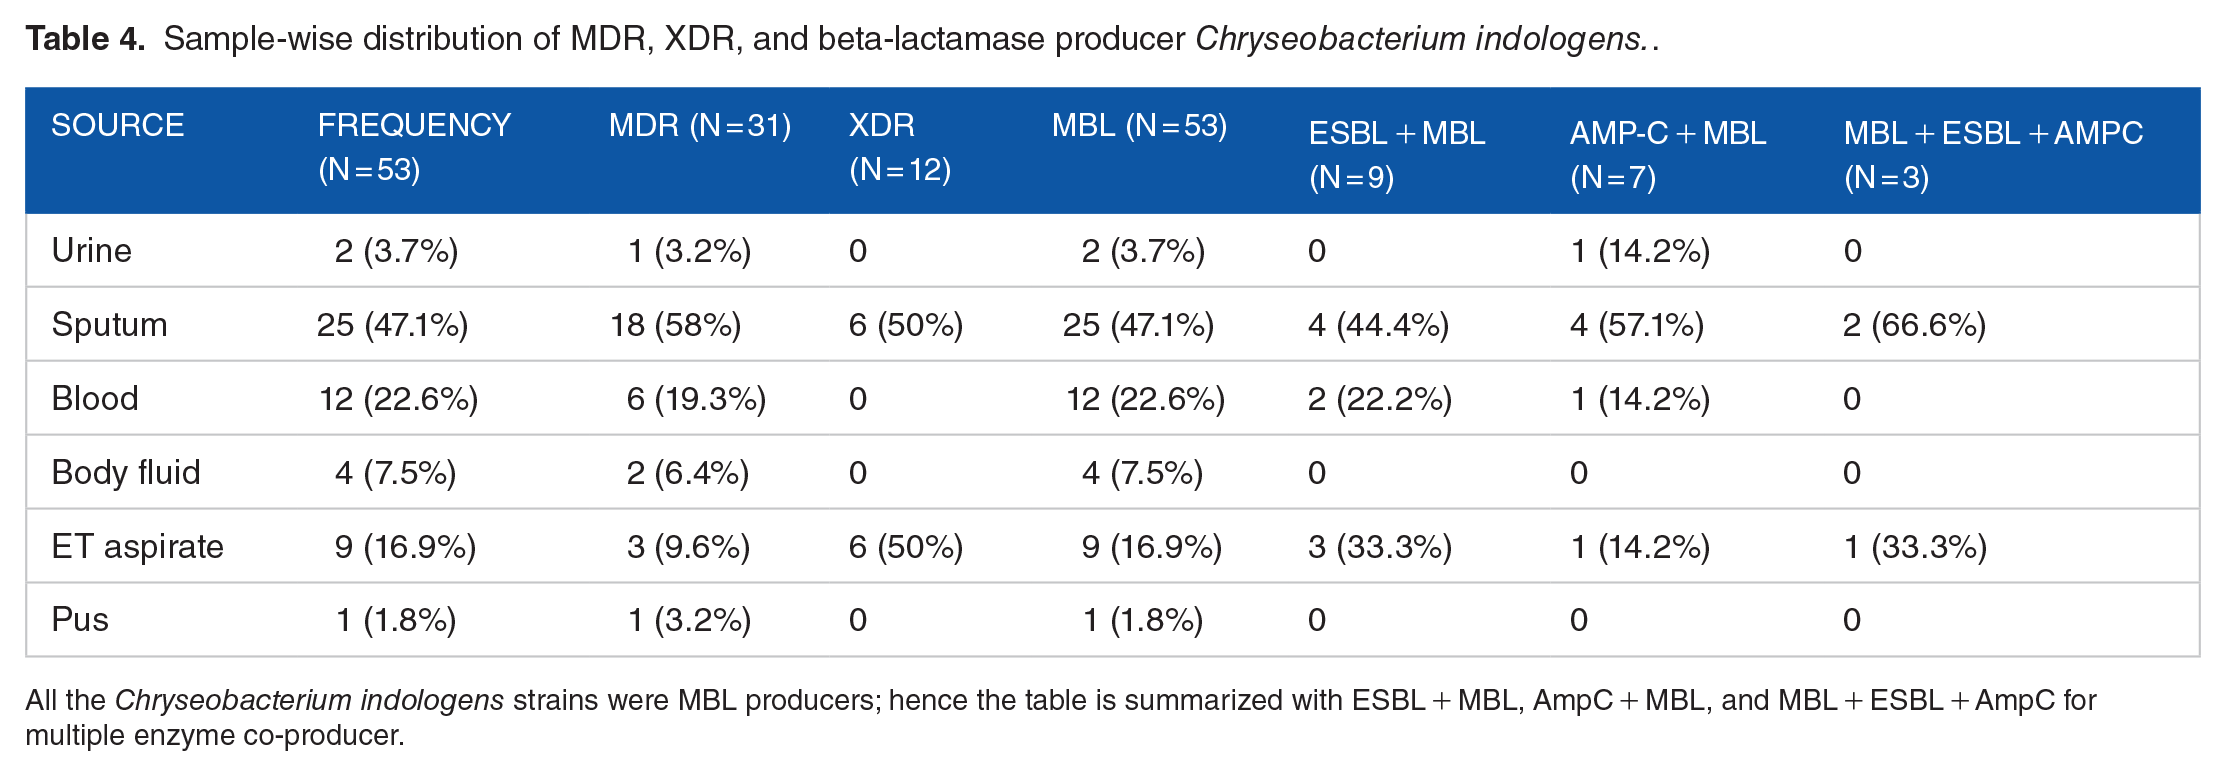Viewport: 2226px width, 776px height.
Task: Click the 3 (33.3%) ESBL+MBL cell
Action: tap(1380, 547)
